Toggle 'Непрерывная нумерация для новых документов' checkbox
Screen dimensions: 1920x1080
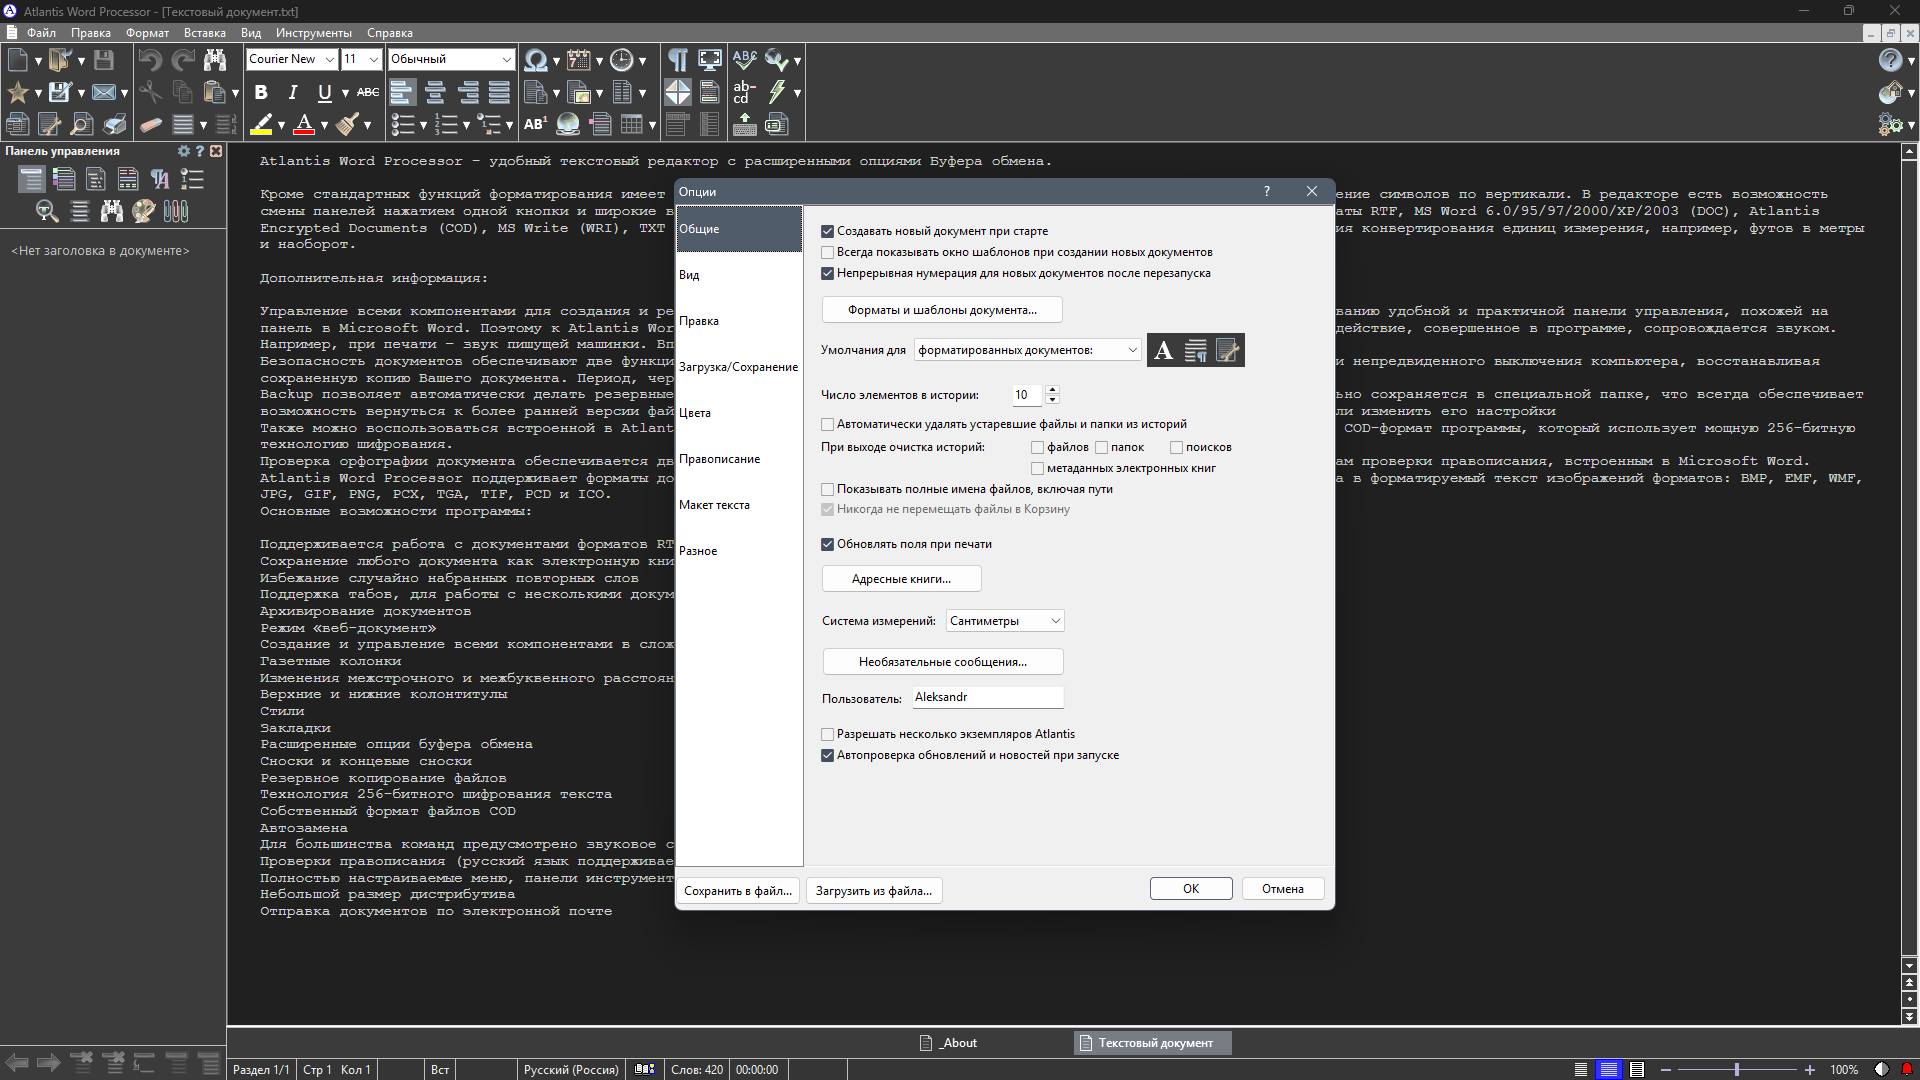point(827,273)
